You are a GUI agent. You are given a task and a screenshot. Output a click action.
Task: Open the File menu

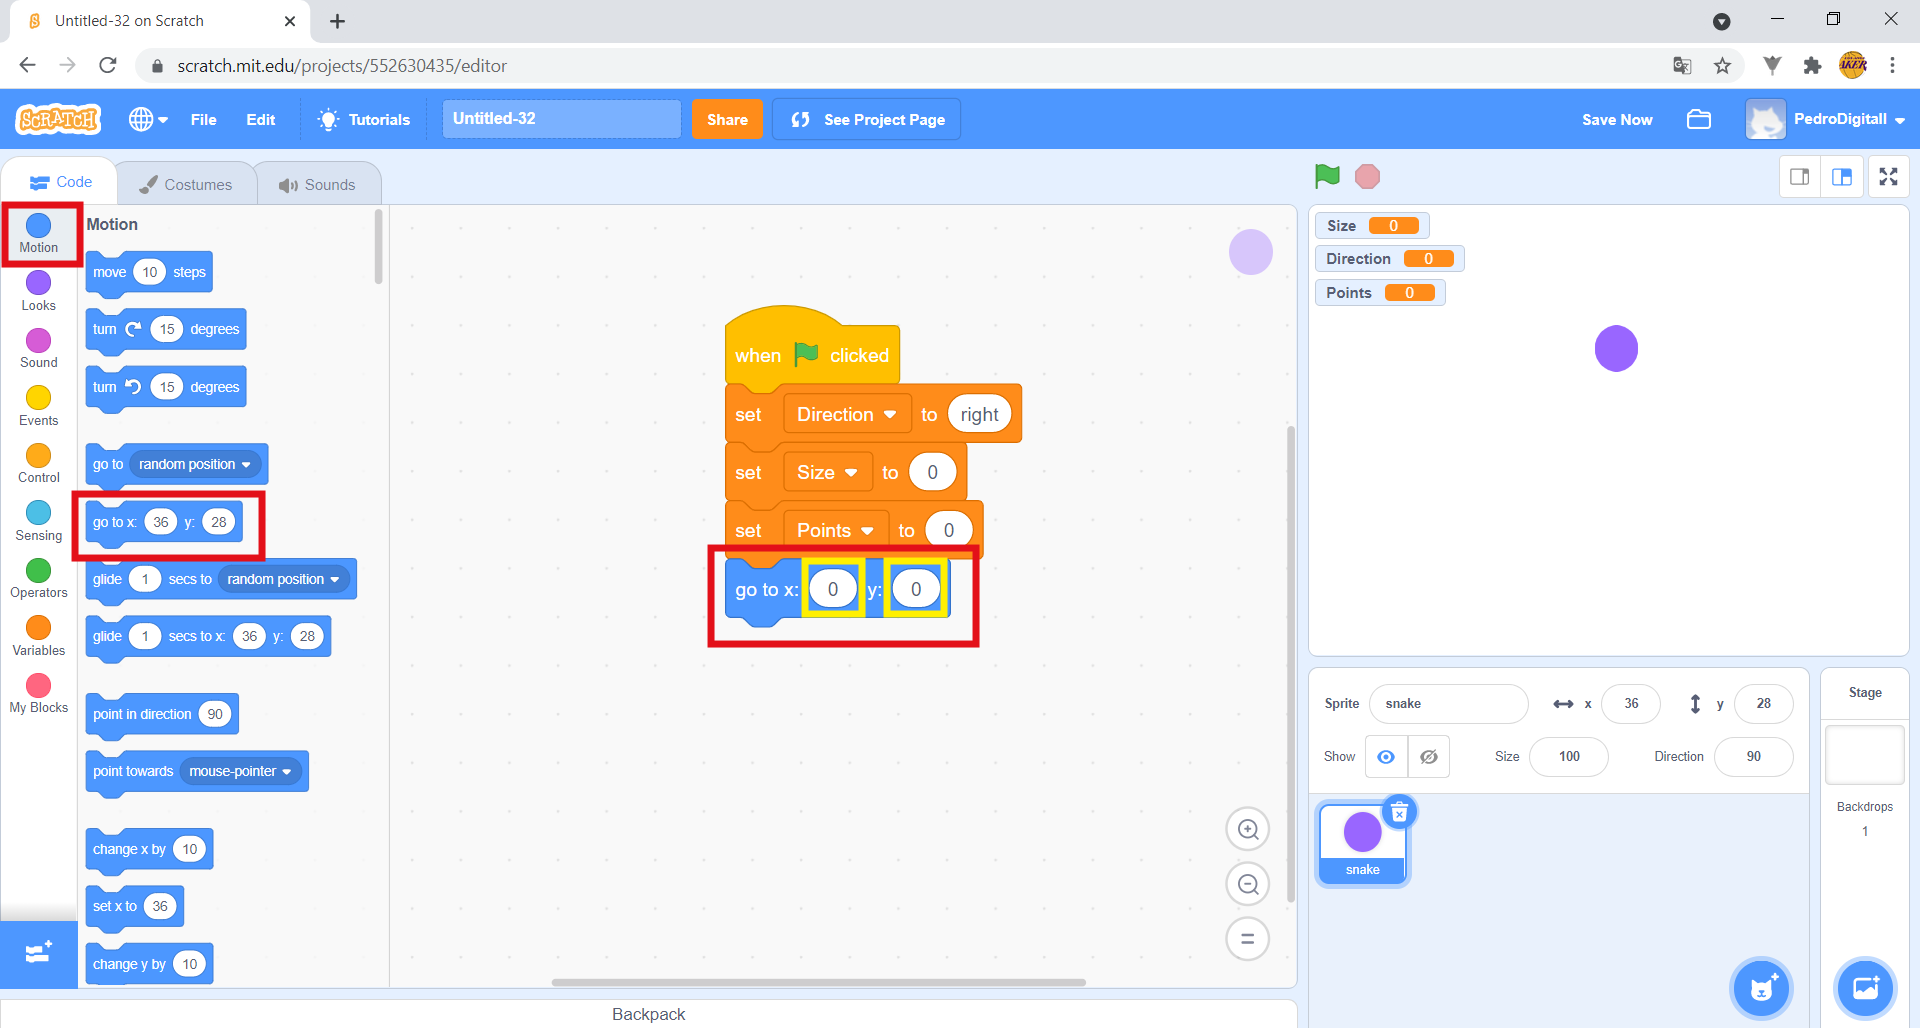click(203, 119)
